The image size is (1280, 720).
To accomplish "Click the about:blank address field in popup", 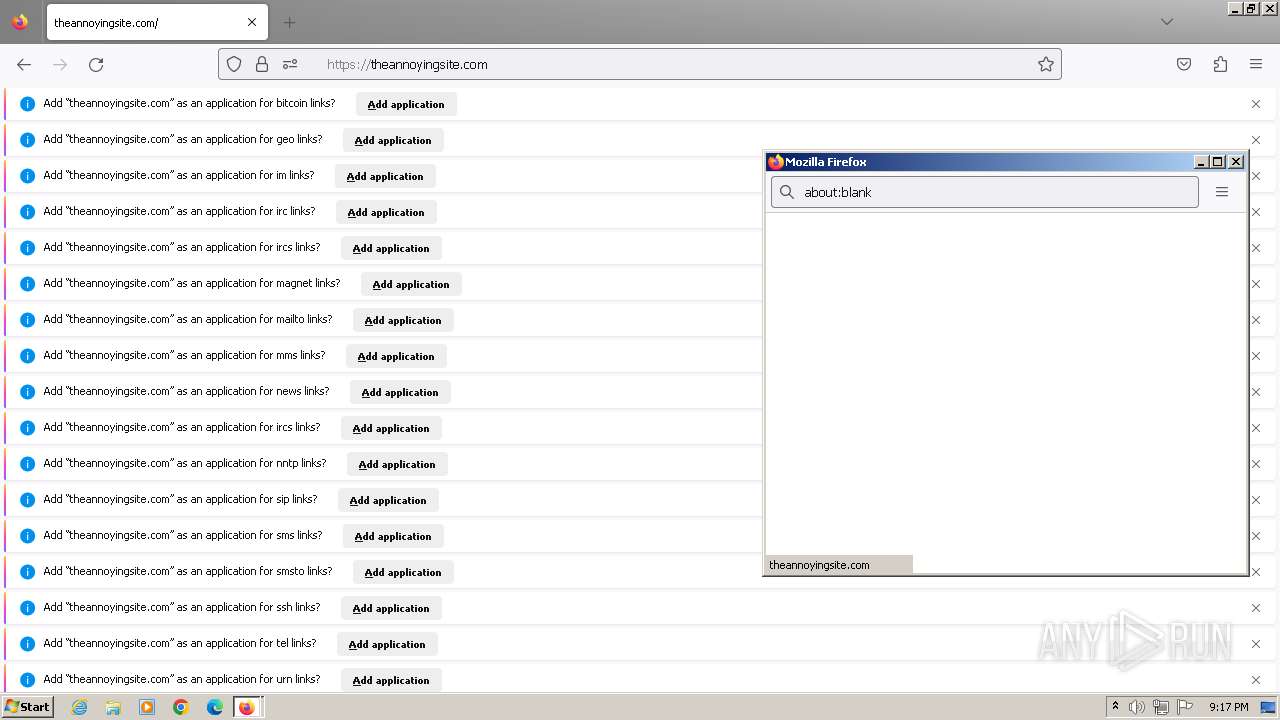I will point(985,192).
